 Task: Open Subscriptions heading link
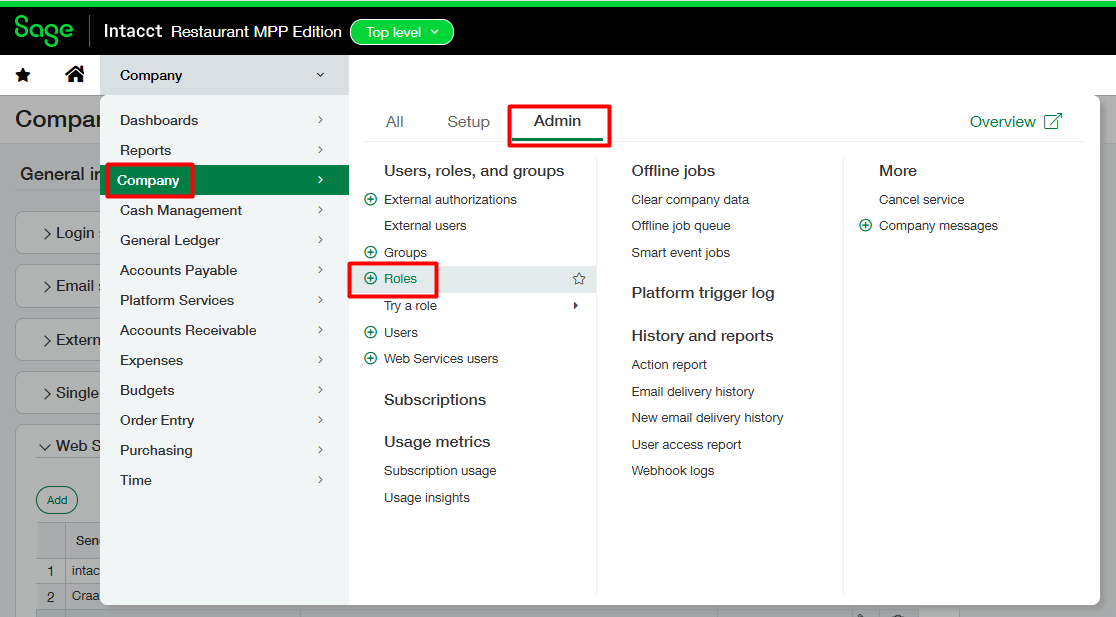435,399
